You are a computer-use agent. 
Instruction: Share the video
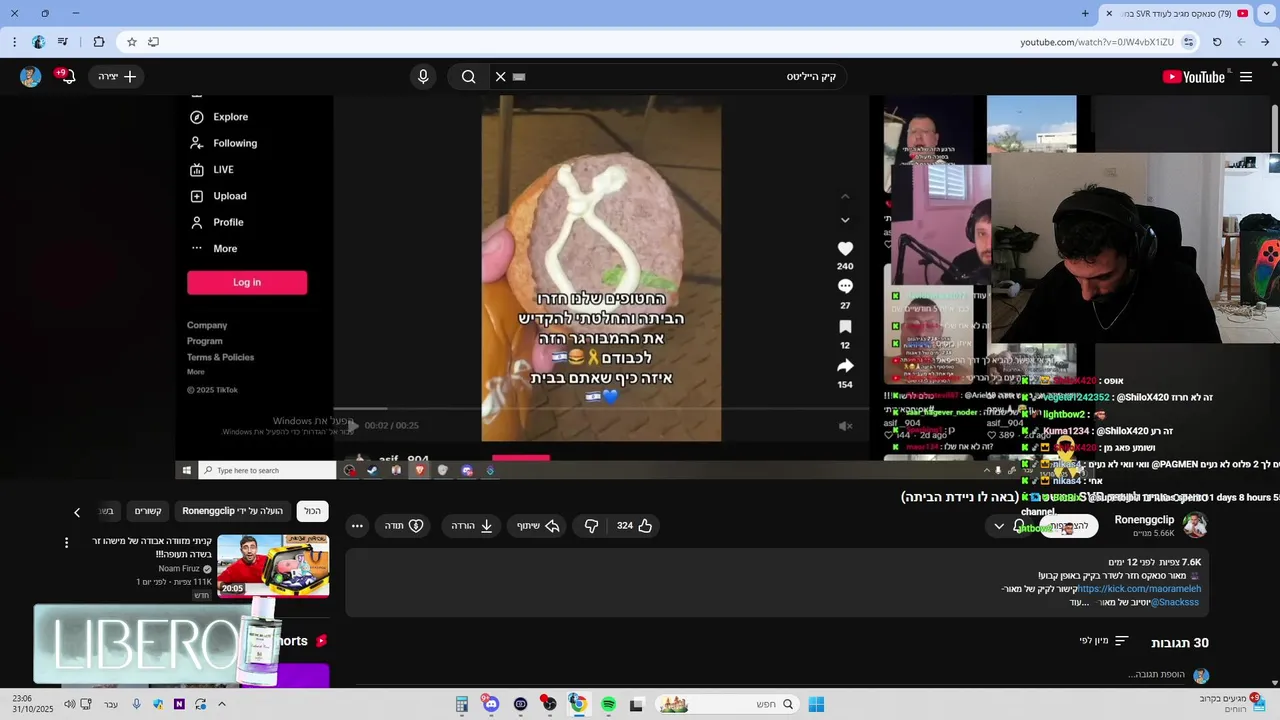point(538,525)
